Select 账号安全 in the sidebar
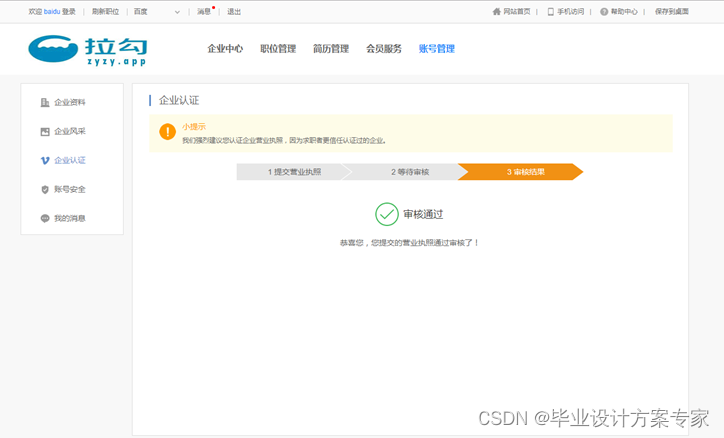The width and height of the screenshot is (724, 438). (x=70, y=189)
